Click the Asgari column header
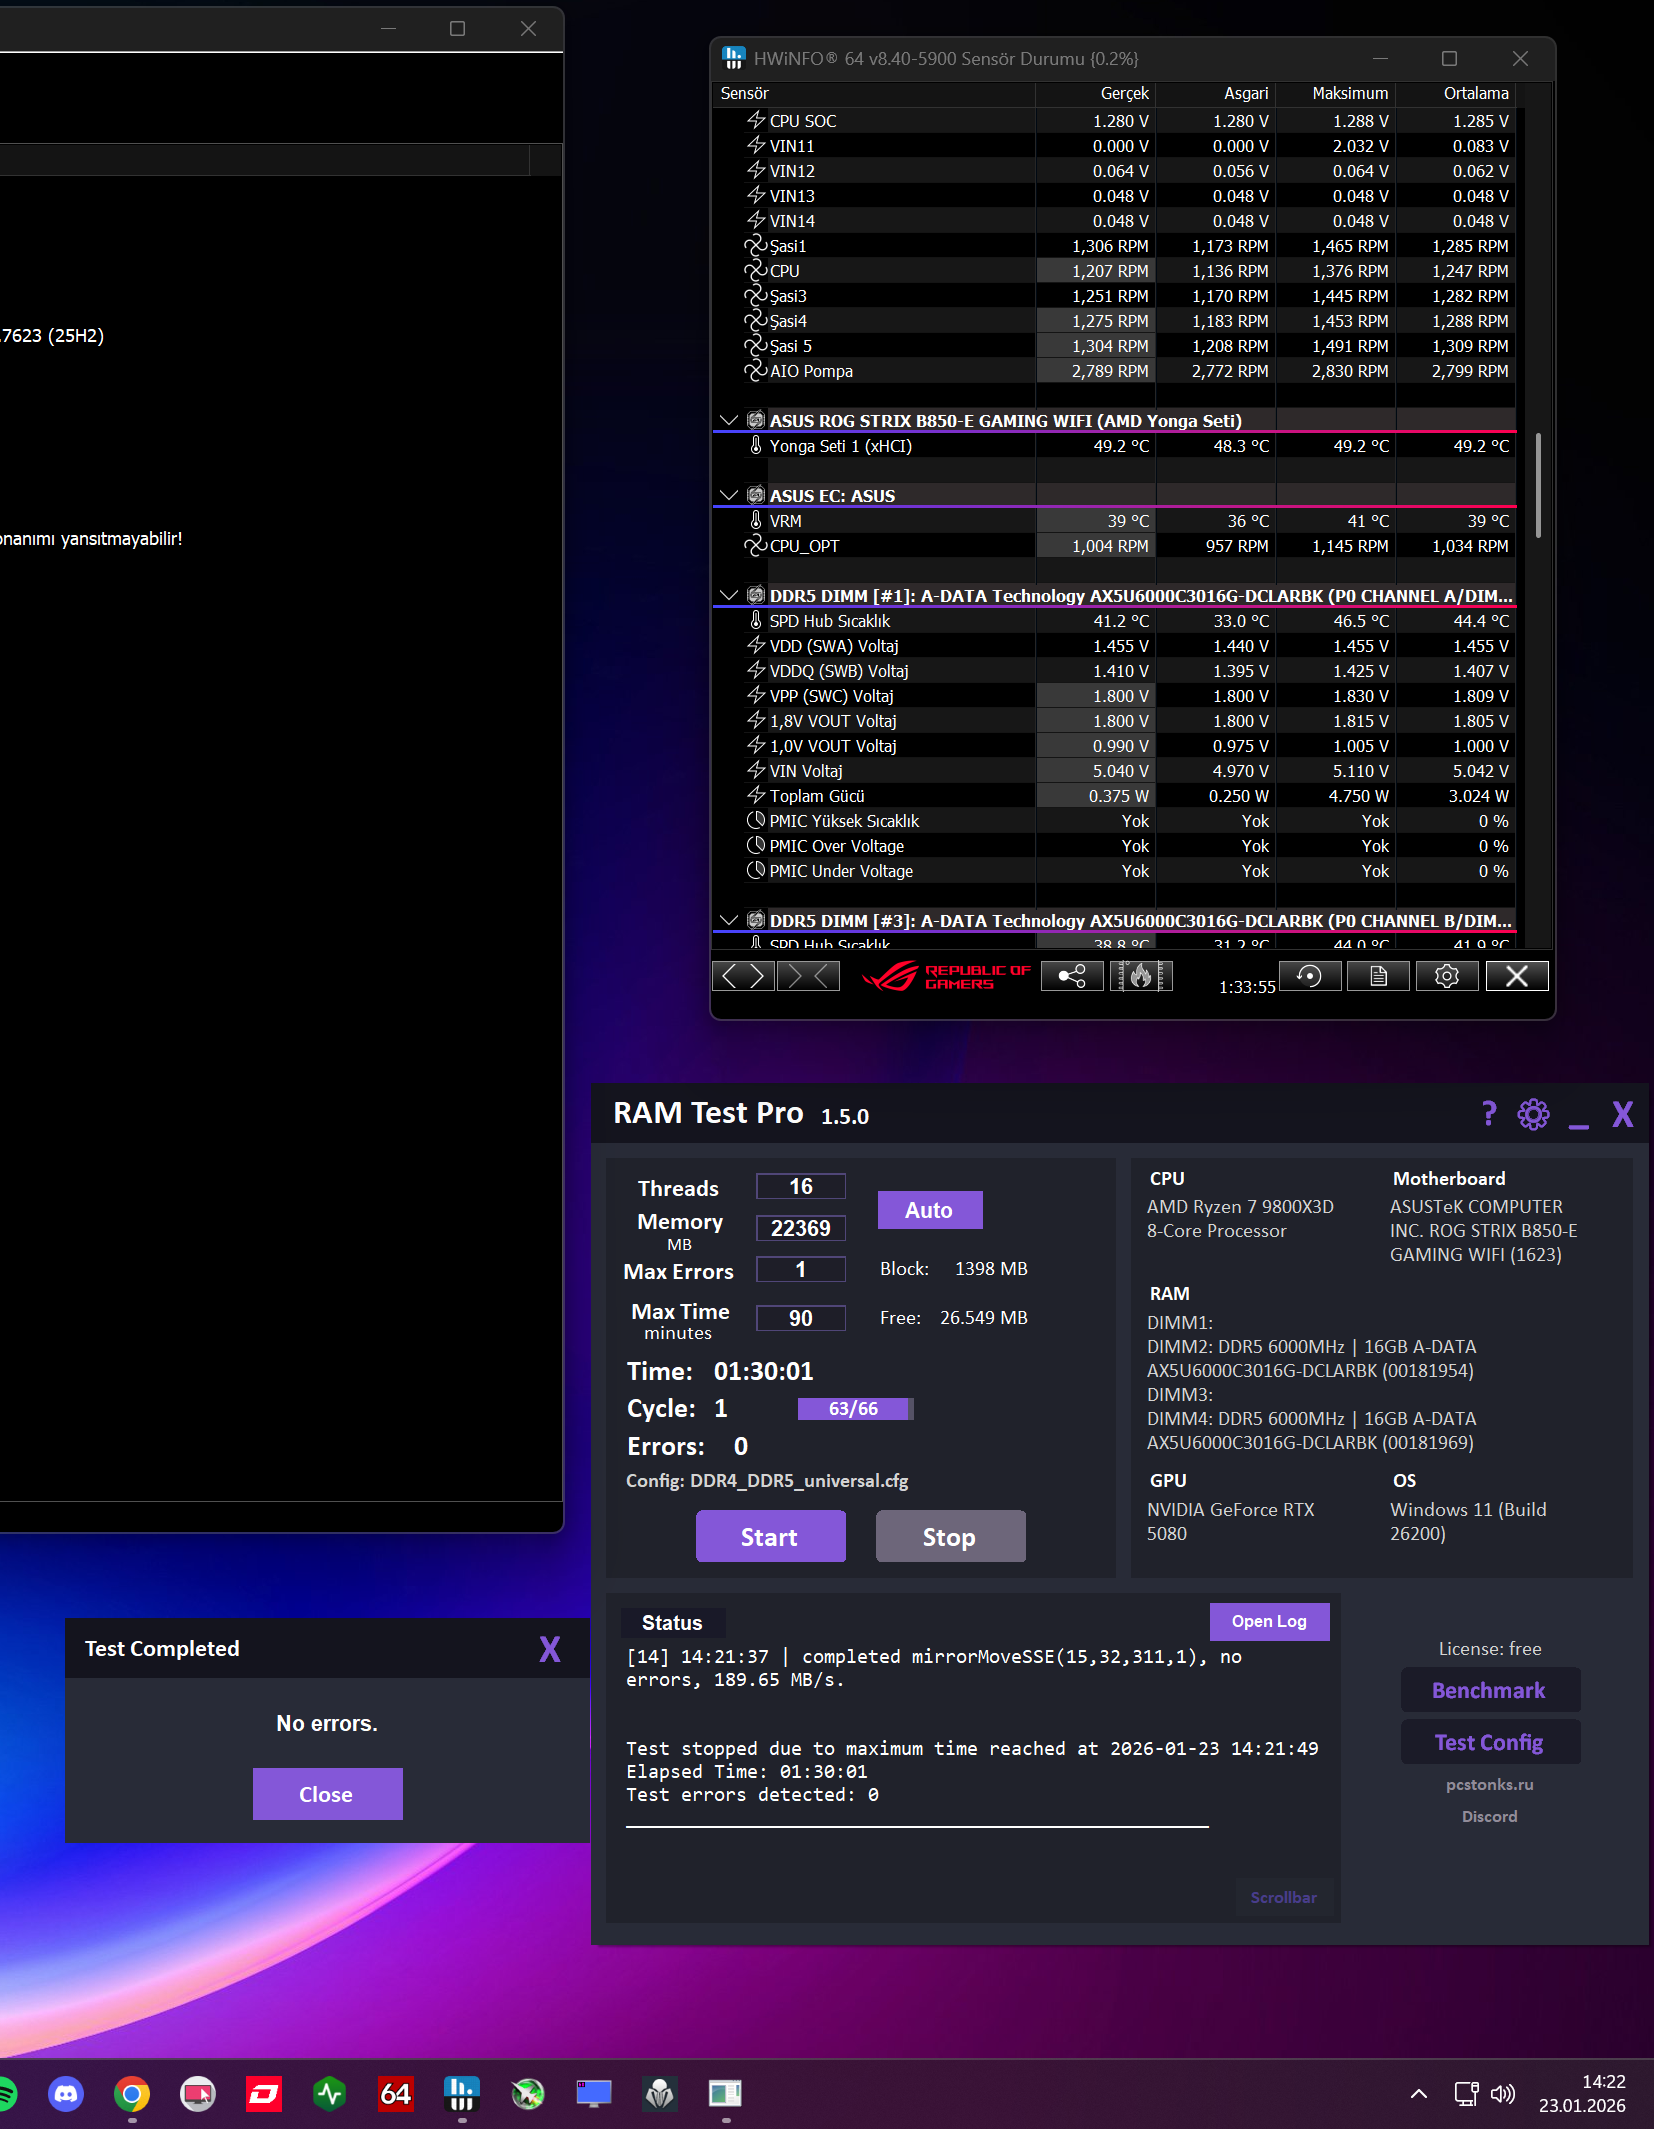1654x2129 pixels. tap(1215, 93)
